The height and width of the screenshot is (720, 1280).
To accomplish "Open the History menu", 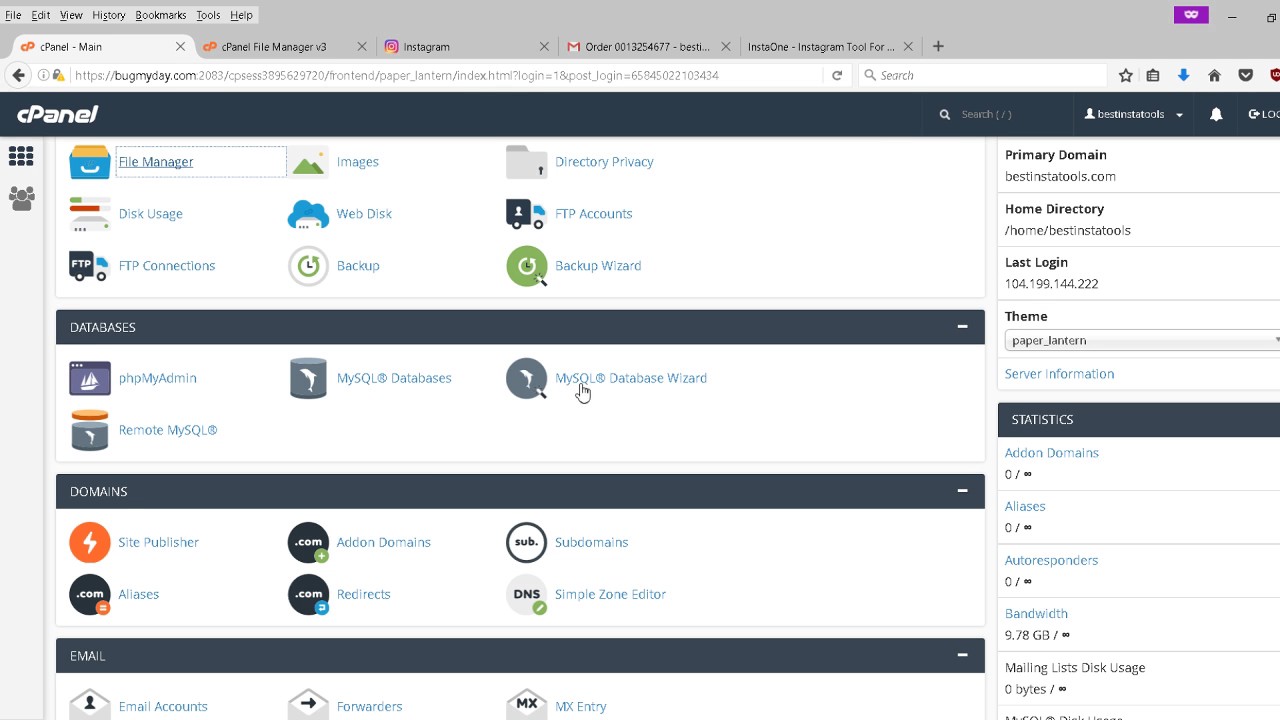I will tap(108, 15).
